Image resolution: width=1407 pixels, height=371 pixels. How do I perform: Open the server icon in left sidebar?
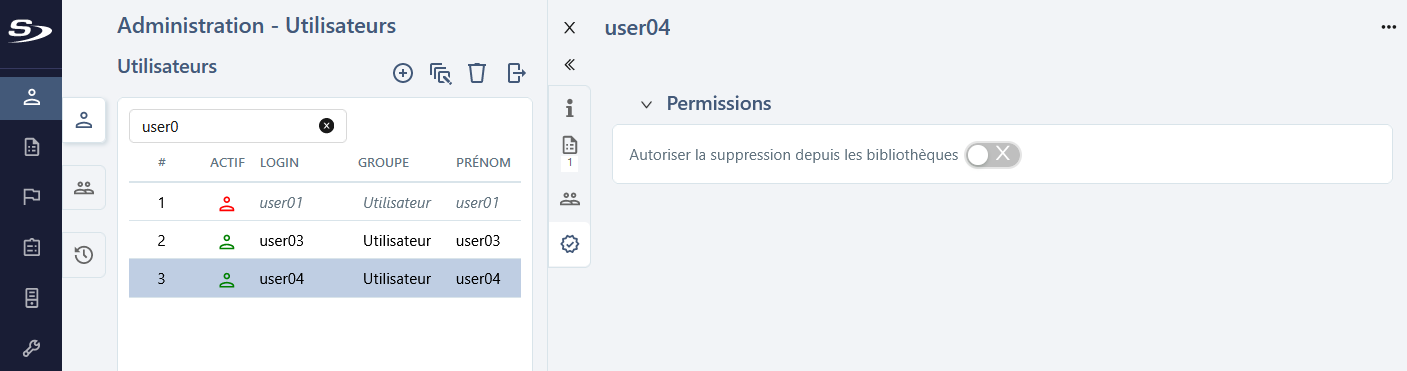[x=31, y=297]
